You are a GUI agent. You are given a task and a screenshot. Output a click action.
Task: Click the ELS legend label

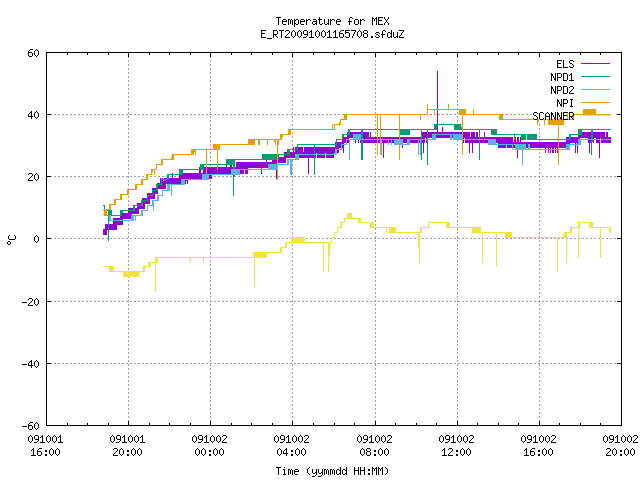(565, 64)
